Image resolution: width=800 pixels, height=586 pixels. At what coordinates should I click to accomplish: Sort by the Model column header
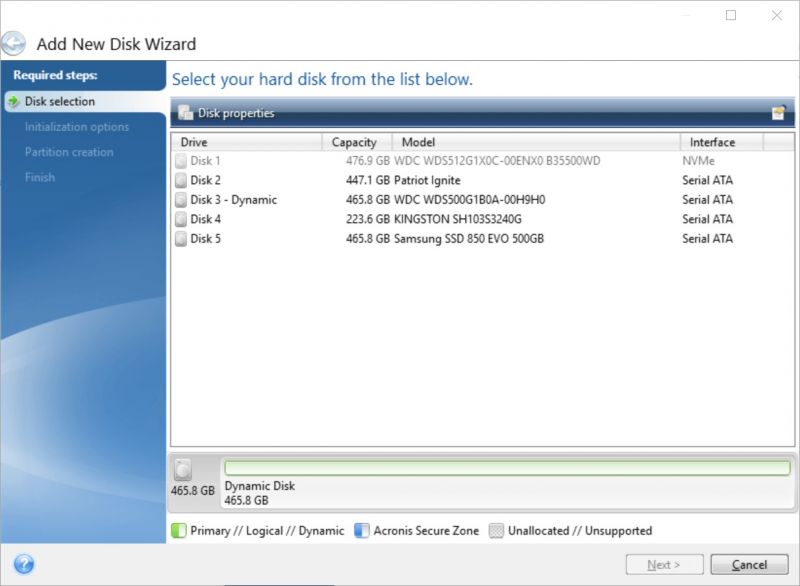536,142
